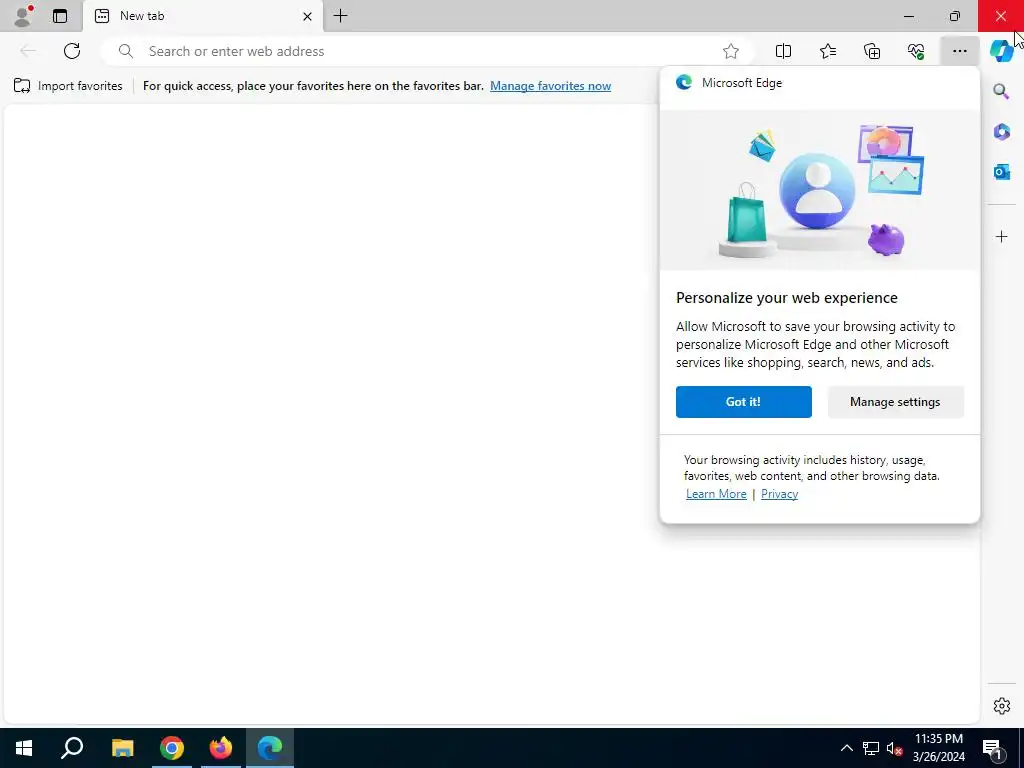Click Import favorites
1024x768 pixels.
pyautogui.click(x=68, y=86)
